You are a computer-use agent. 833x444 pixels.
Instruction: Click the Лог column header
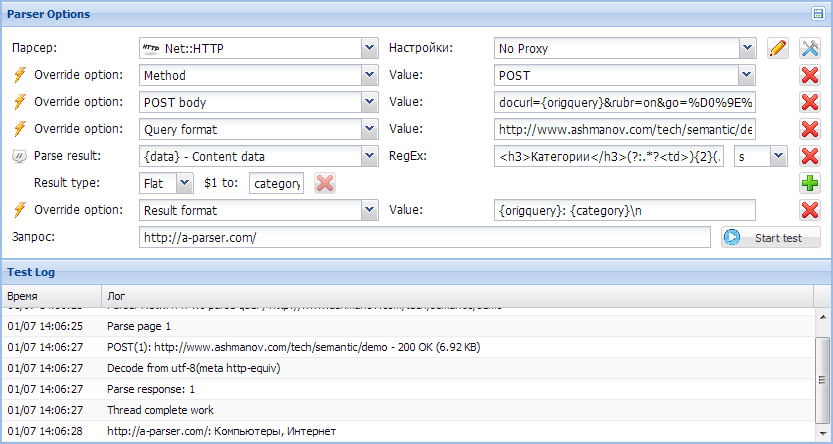click(116, 296)
